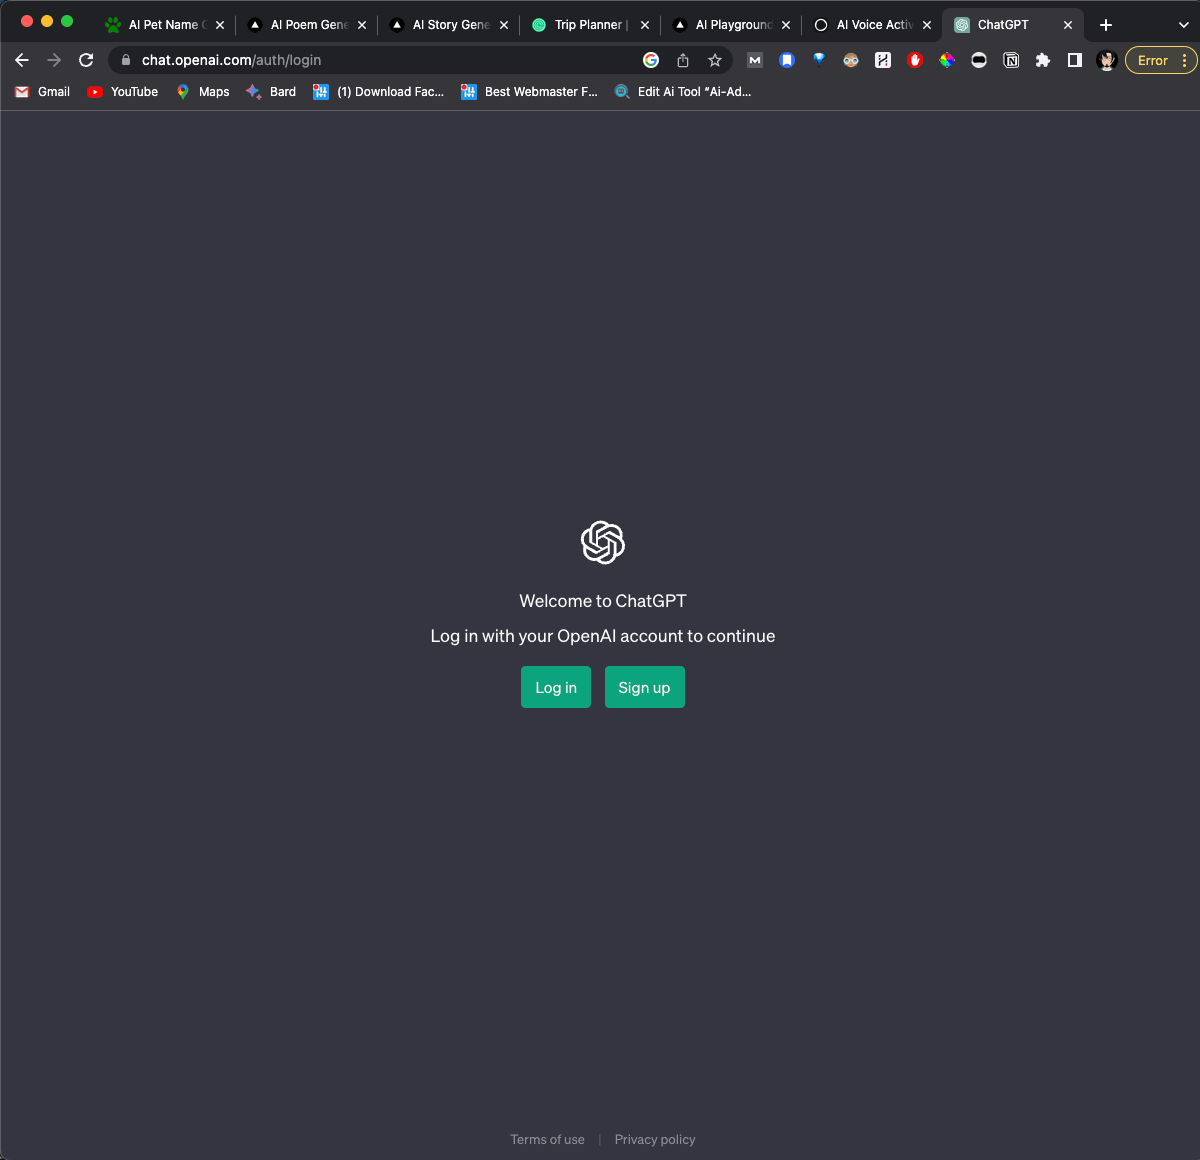This screenshot has height=1160, width=1200.
Task: Go back using the browser back arrow
Action: pos(22,60)
